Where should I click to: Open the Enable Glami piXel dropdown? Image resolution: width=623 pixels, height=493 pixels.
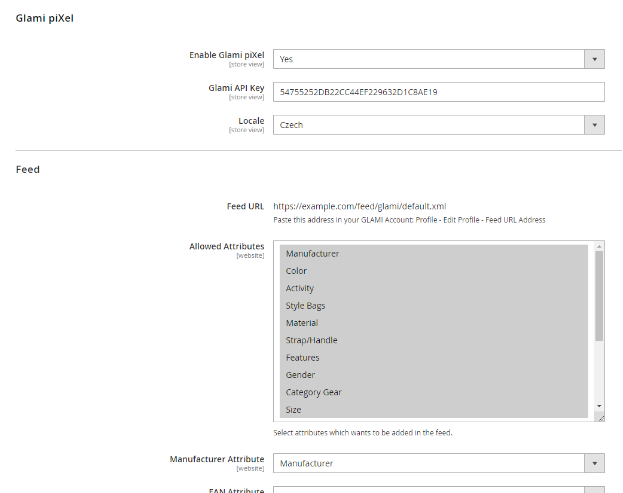click(439, 59)
